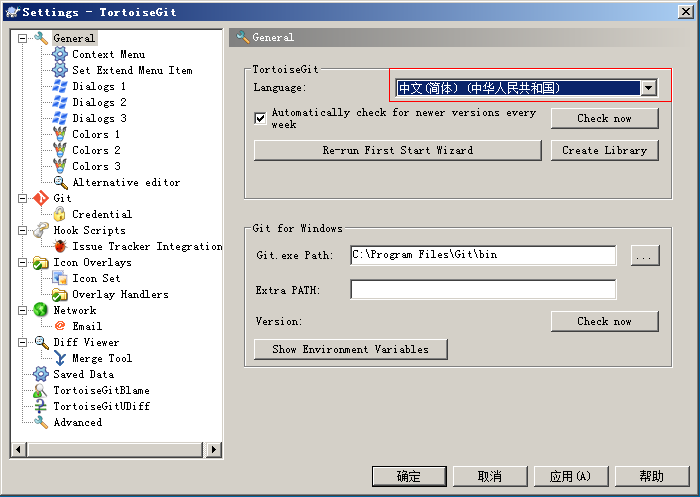700x497 pixels.
Task: Click the Network globe icon
Action: [41, 310]
